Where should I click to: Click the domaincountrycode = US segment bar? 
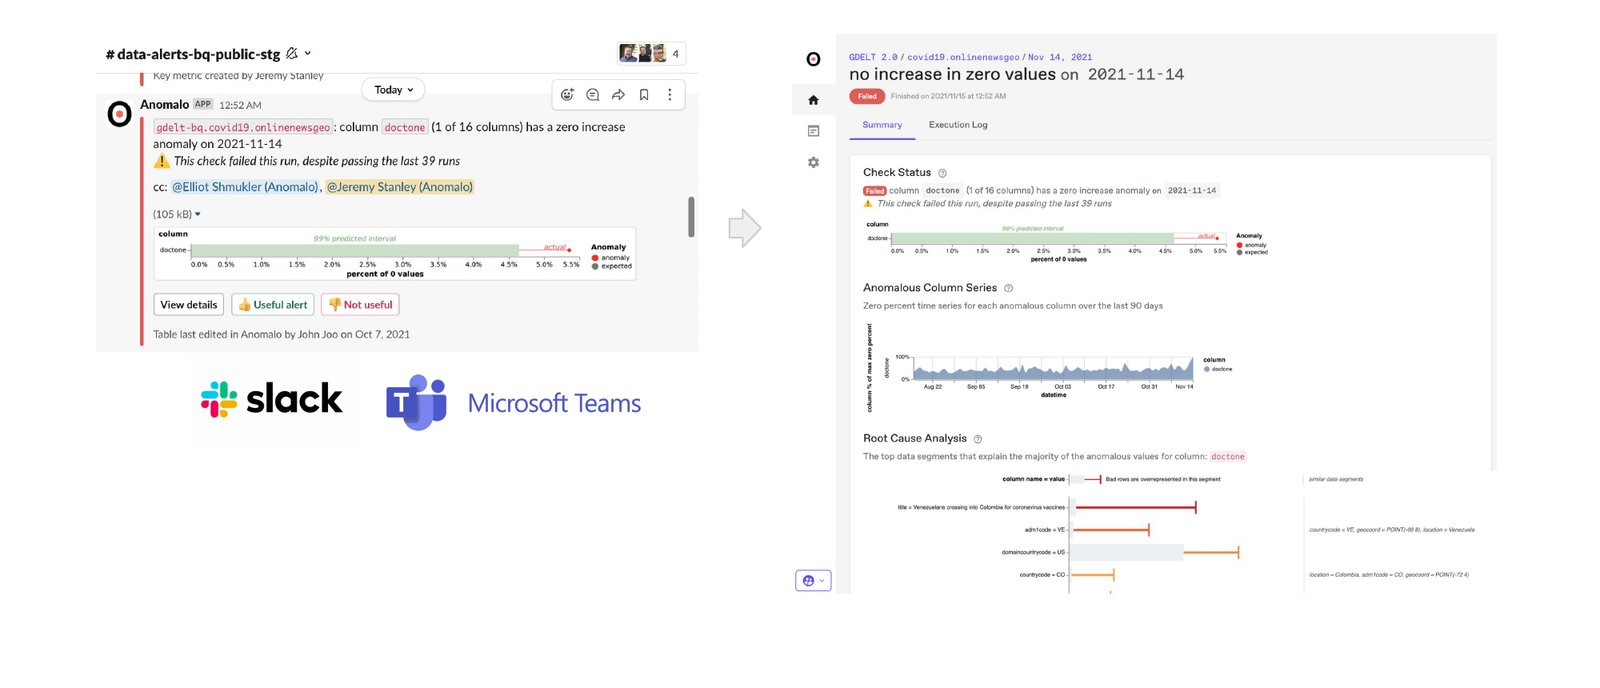1156,552
